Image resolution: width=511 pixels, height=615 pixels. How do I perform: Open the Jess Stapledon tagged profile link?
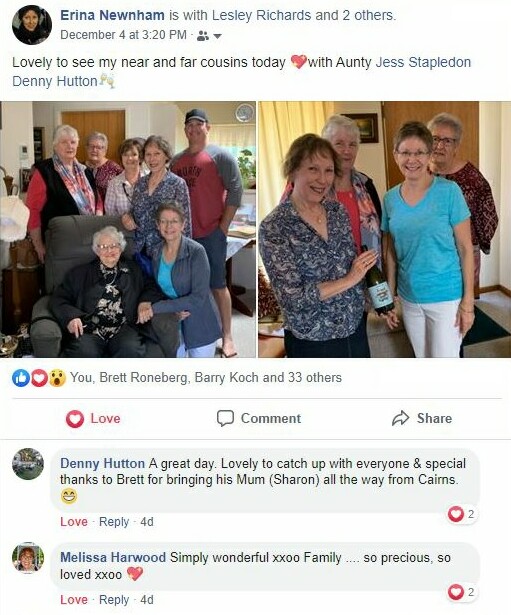tap(423, 62)
